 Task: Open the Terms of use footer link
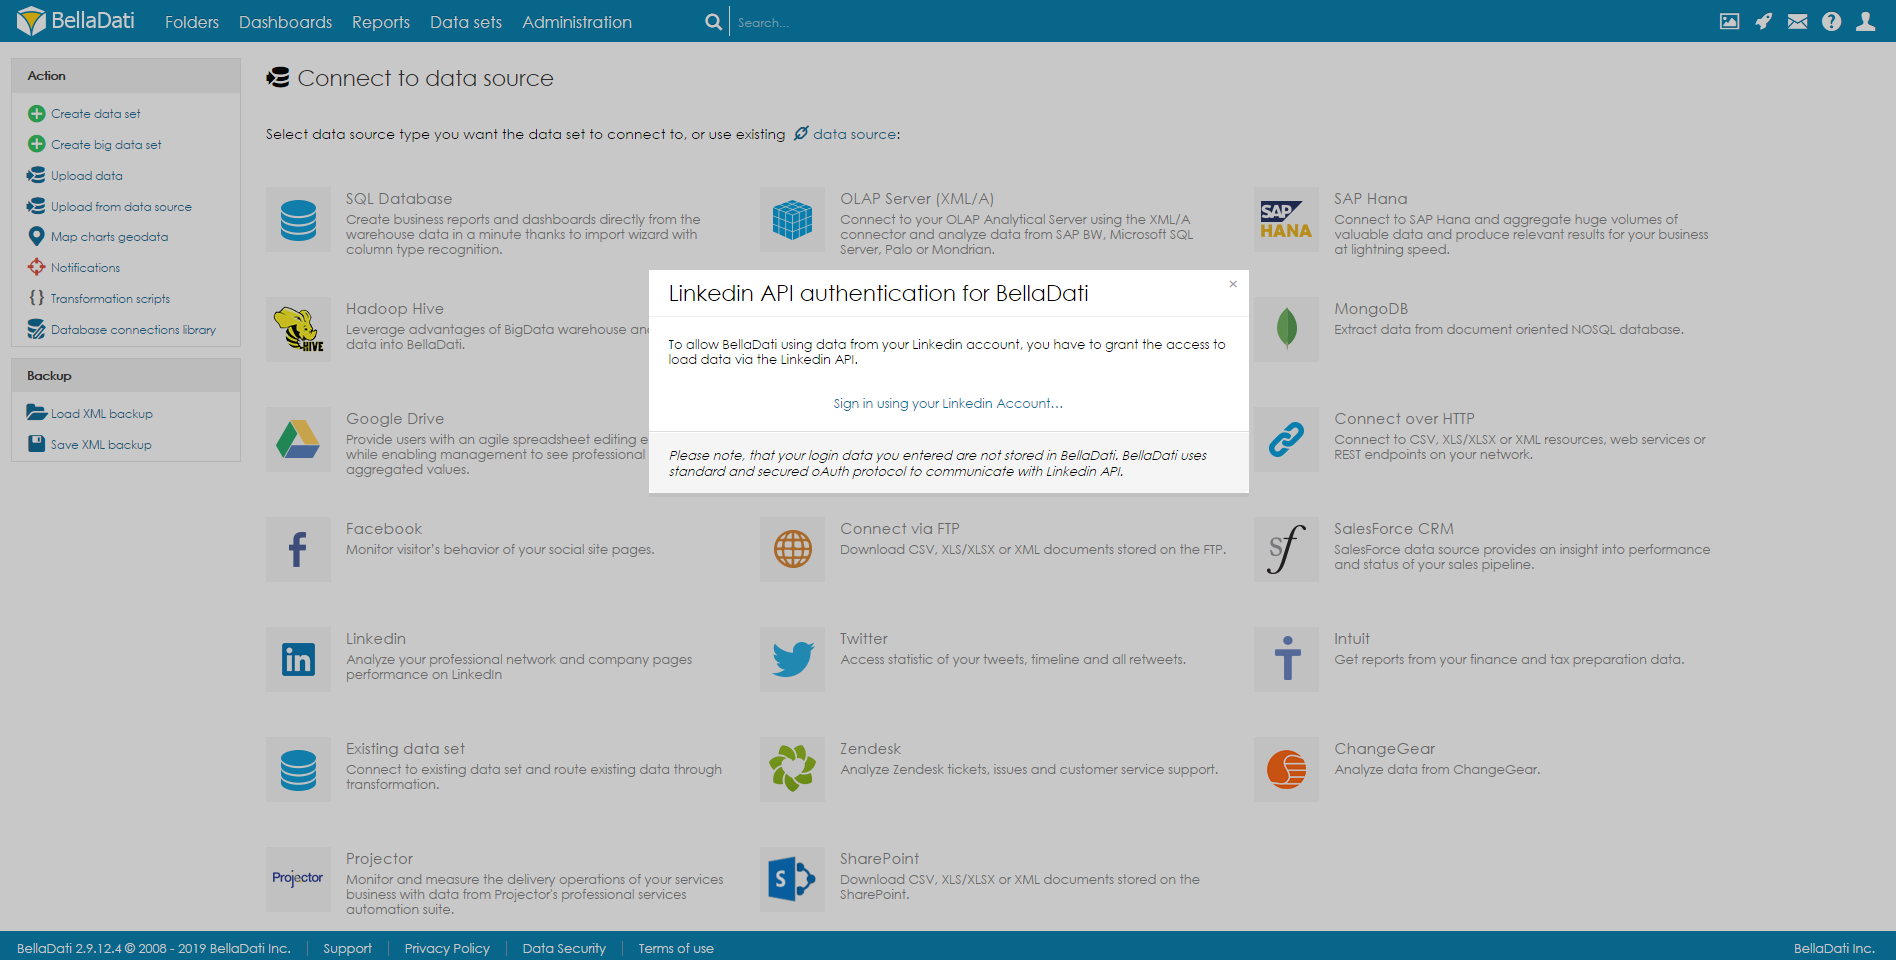(676, 948)
